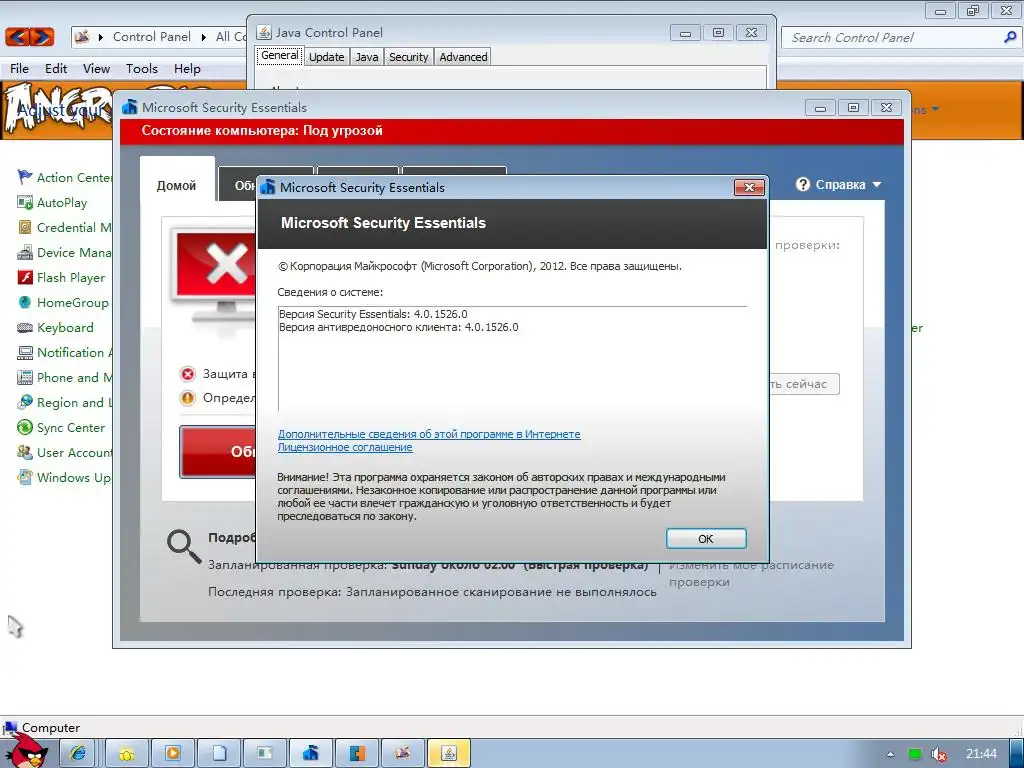Screen dimensions: 1024x768
Task: Open the media player taskbar icon
Action: [173, 754]
